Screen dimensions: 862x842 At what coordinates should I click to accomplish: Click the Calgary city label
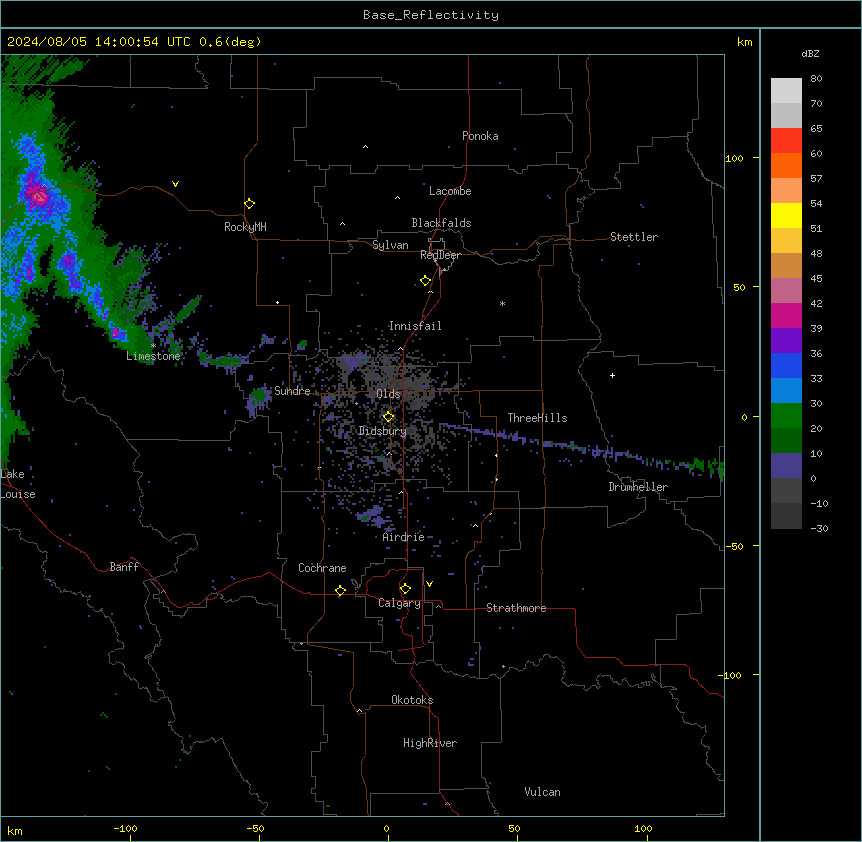(399, 603)
